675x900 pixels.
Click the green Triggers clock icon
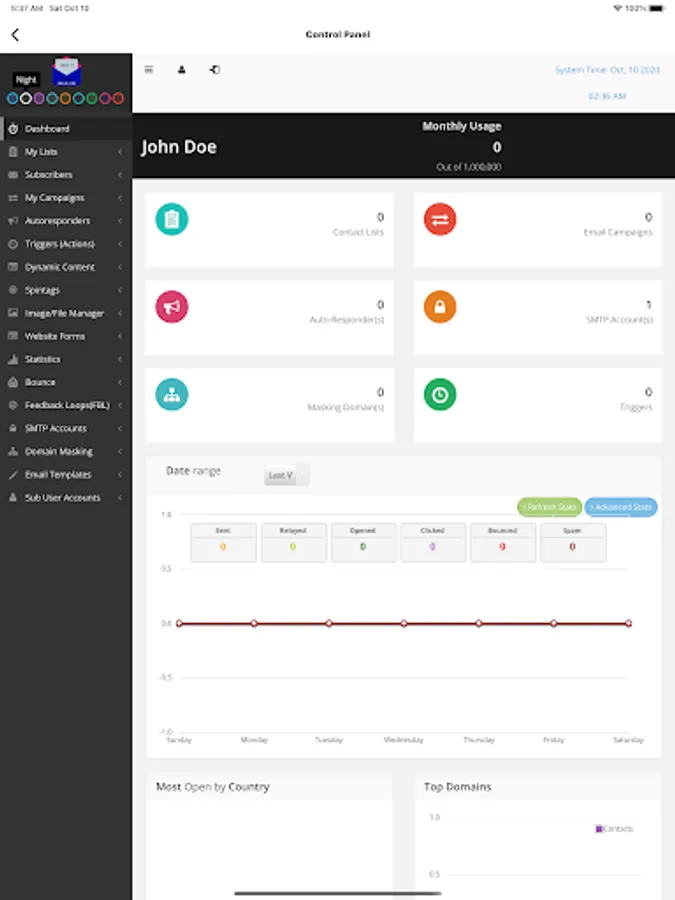440,395
